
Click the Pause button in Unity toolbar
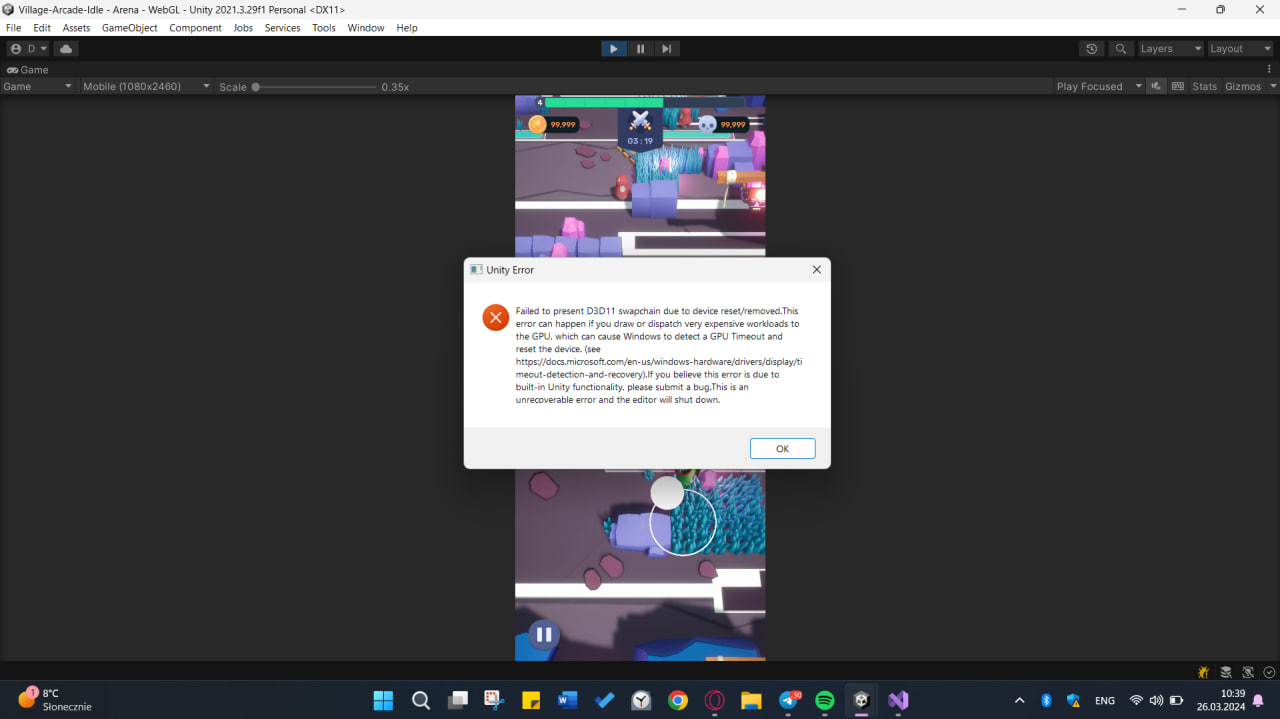pos(640,48)
